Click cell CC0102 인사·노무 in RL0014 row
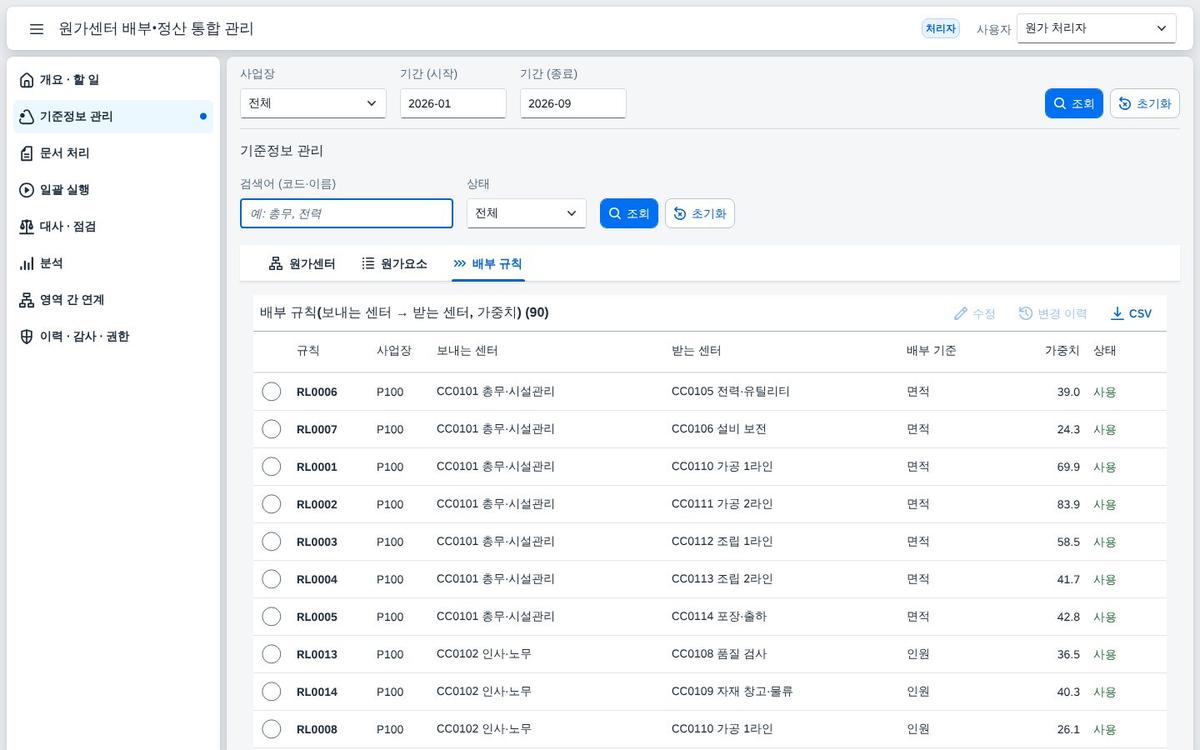 (x=484, y=692)
